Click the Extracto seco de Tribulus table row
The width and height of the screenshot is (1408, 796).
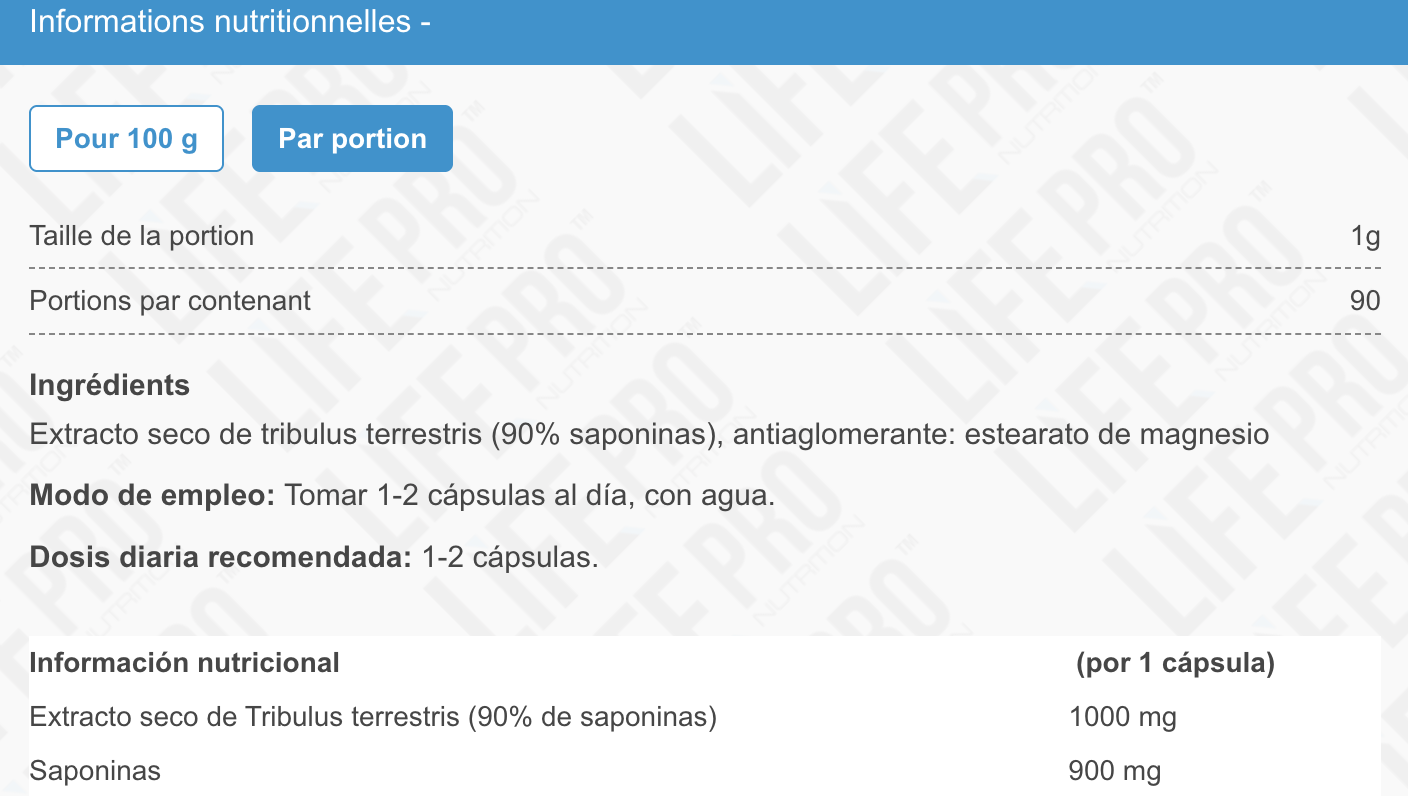tap(705, 717)
